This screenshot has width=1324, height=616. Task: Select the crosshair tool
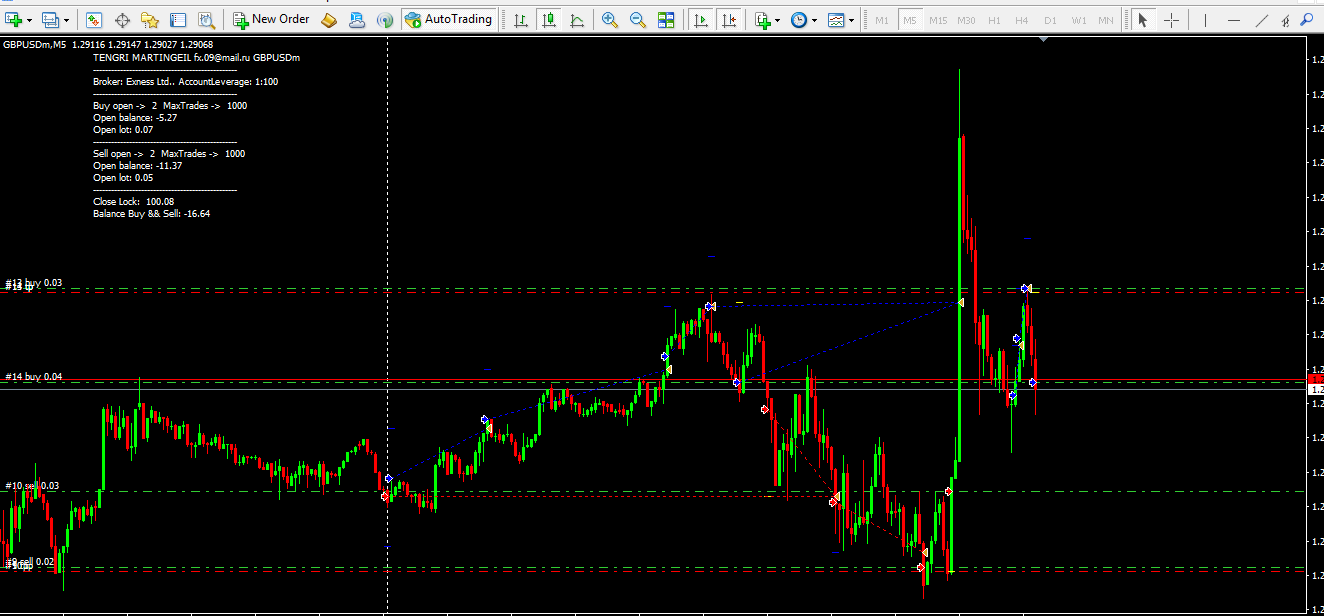click(1171, 19)
